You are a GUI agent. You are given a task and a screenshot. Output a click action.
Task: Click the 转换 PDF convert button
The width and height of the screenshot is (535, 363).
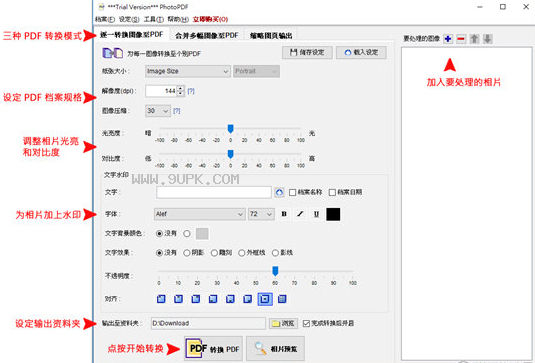[x=214, y=349]
